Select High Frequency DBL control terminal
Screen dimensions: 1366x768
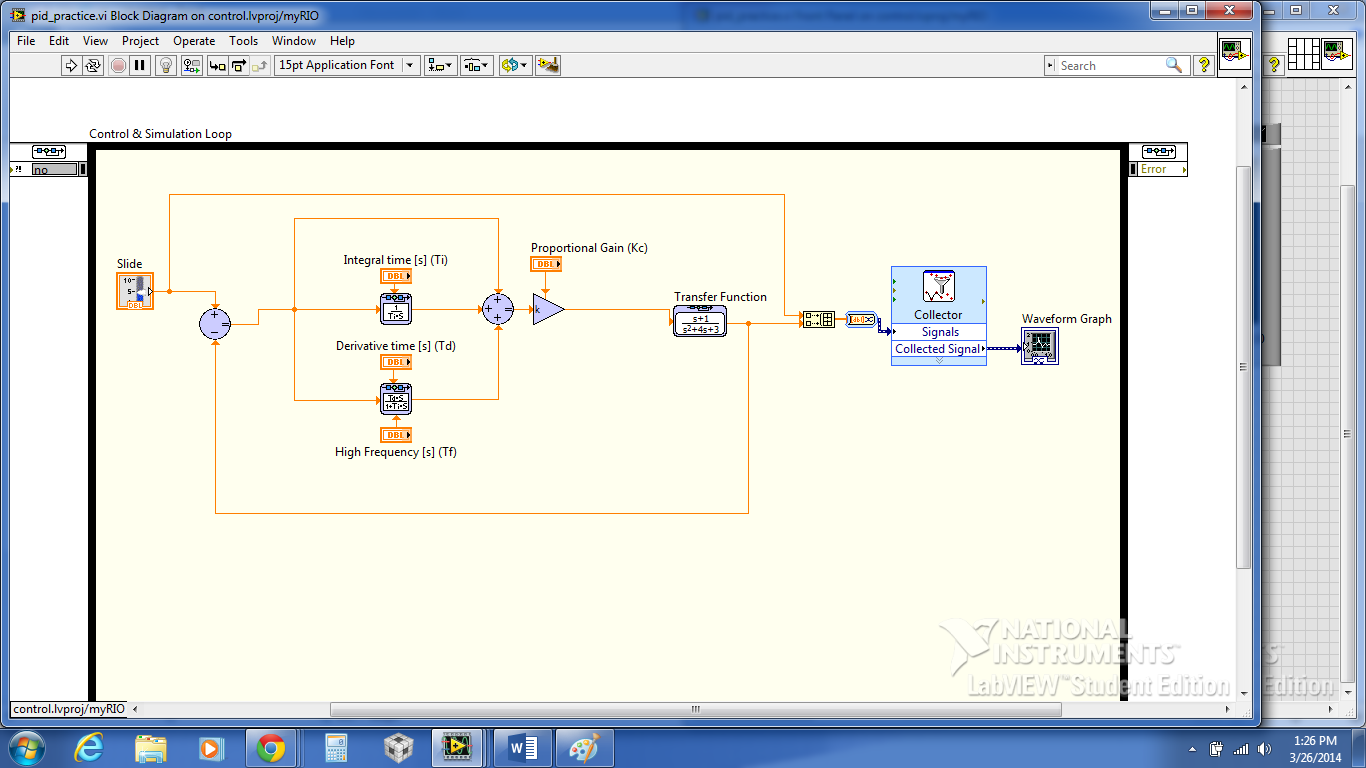396,435
